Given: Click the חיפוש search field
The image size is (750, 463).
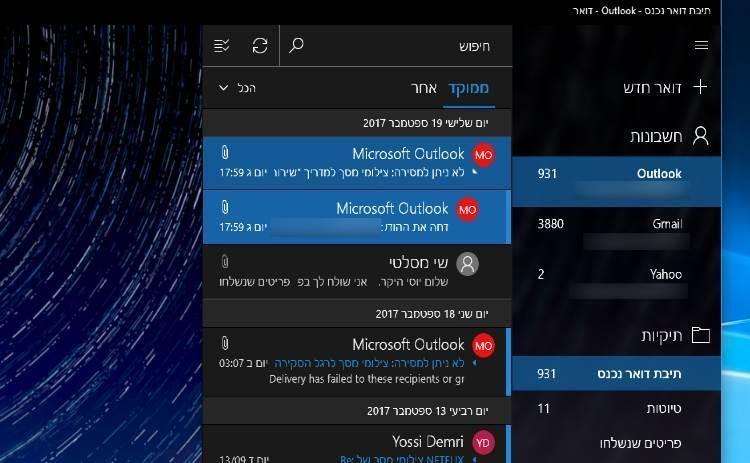Looking at the screenshot, I should point(396,46).
